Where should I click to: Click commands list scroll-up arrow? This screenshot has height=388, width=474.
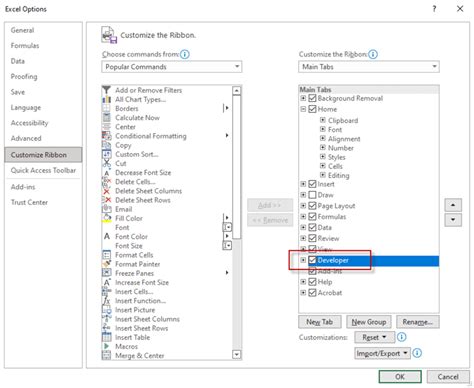click(x=236, y=91)
